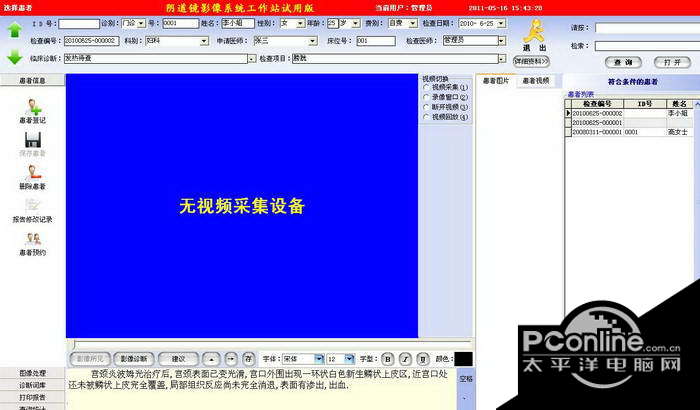Open the 性别 dropdown showing 女

[300, 23]
